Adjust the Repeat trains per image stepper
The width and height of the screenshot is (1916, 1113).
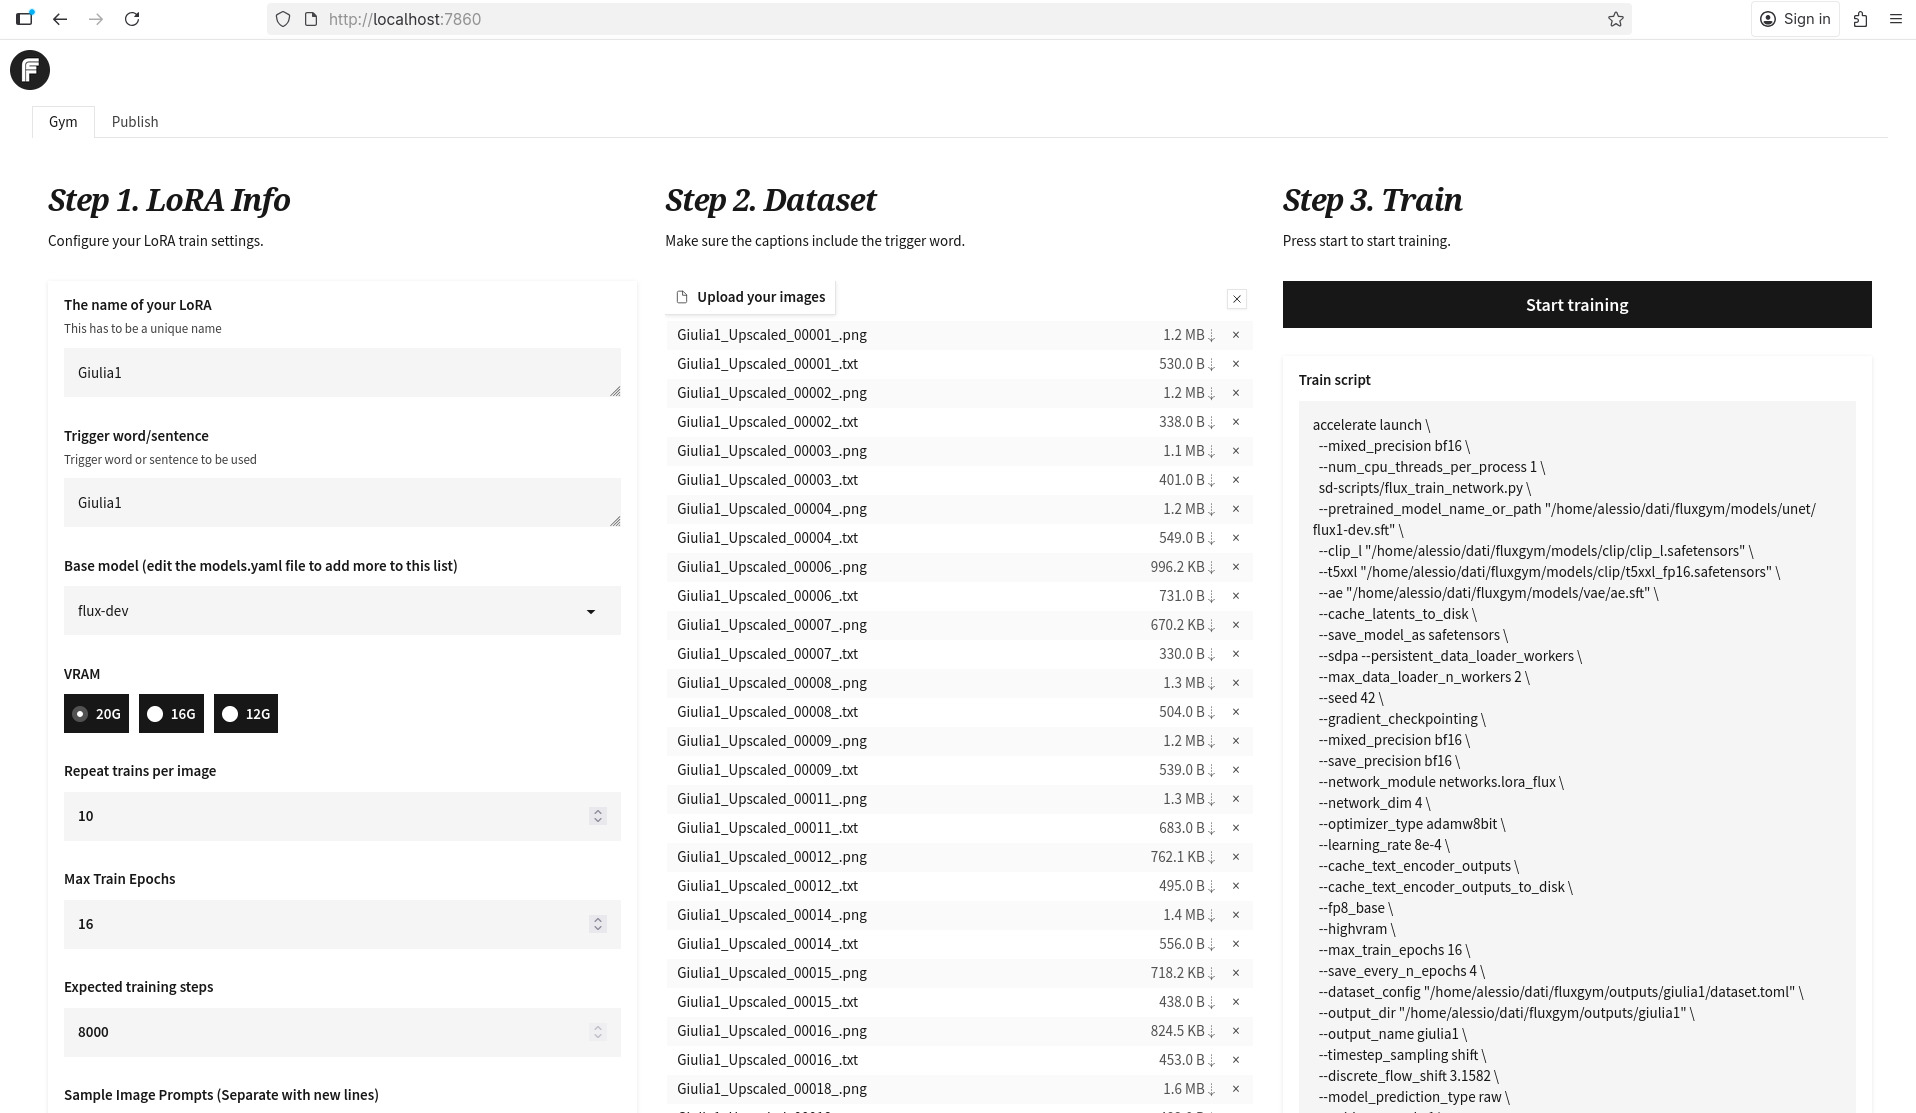pos(598,816)
